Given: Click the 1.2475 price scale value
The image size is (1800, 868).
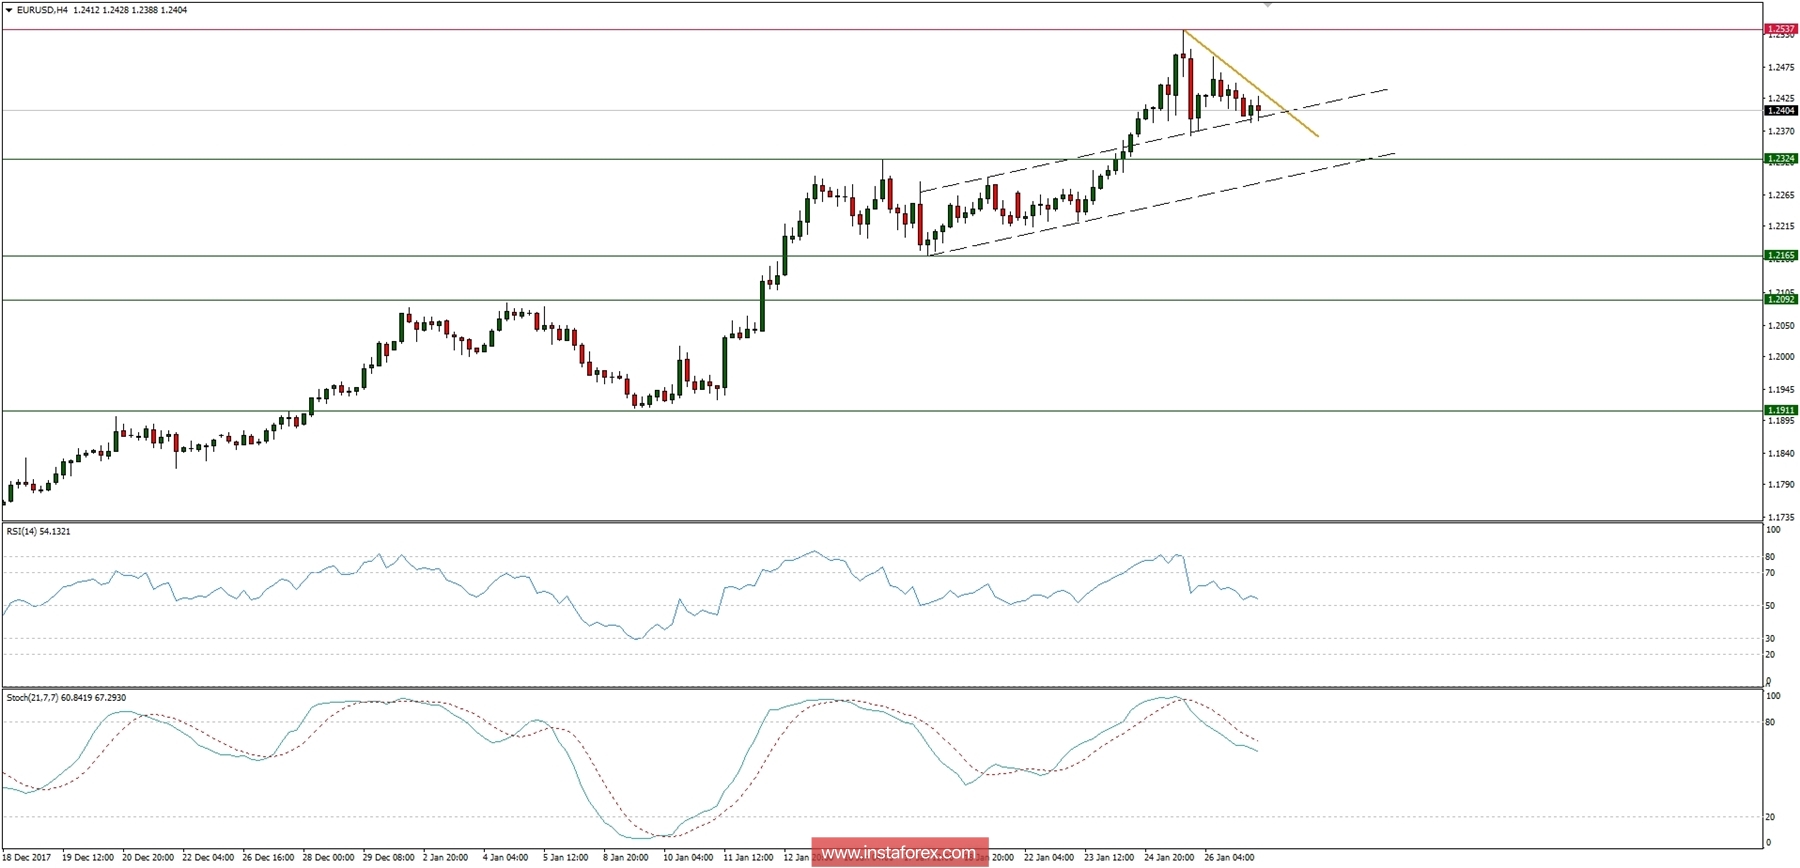Looking at the screenshot, I should pyautogui.click(x=1781, y=68).
